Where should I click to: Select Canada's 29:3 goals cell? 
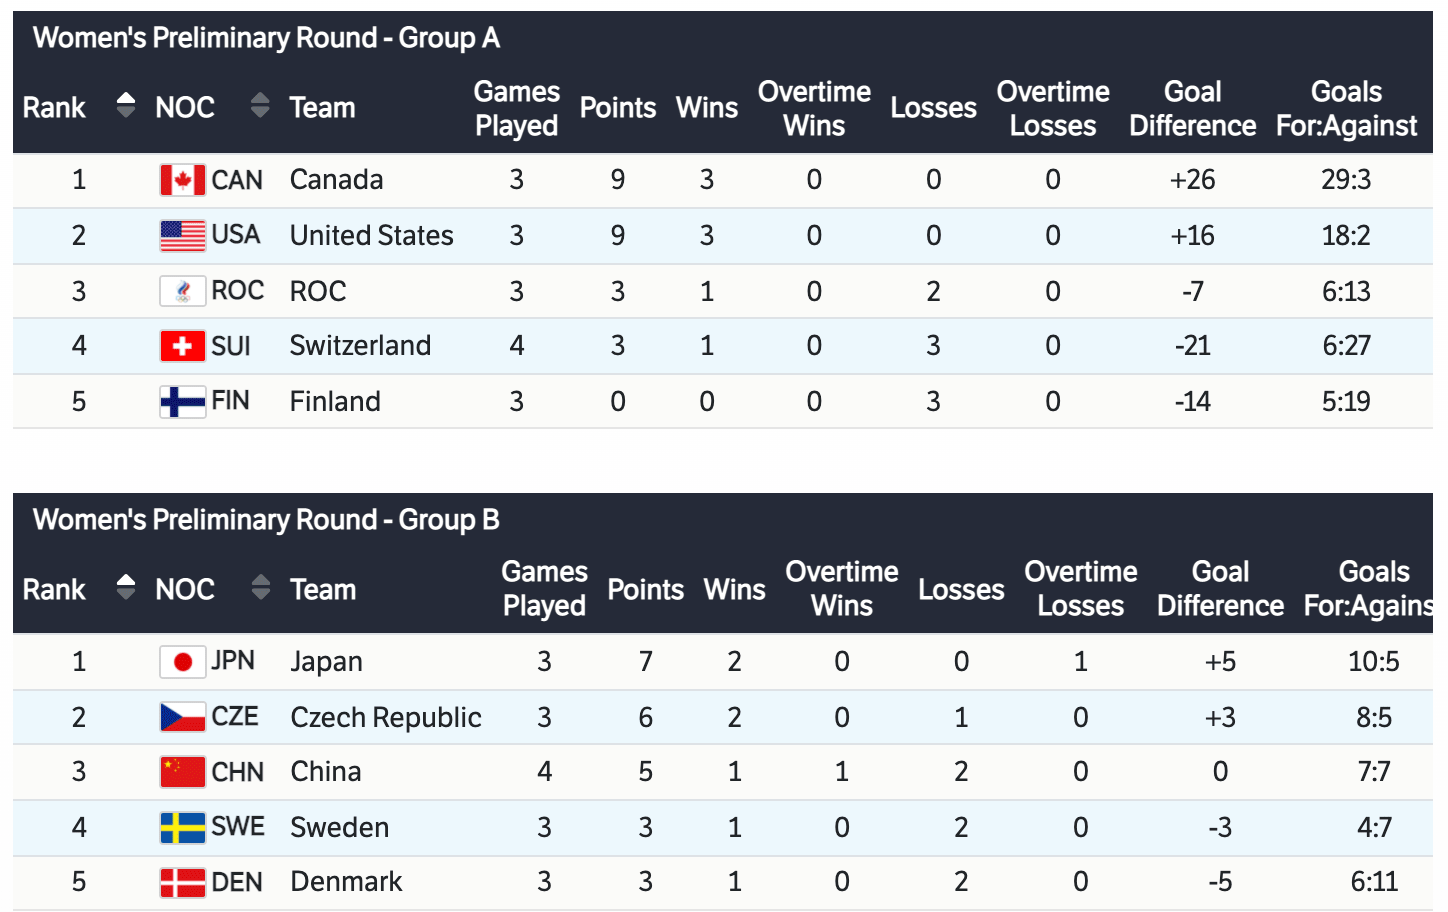(1346, 180)
